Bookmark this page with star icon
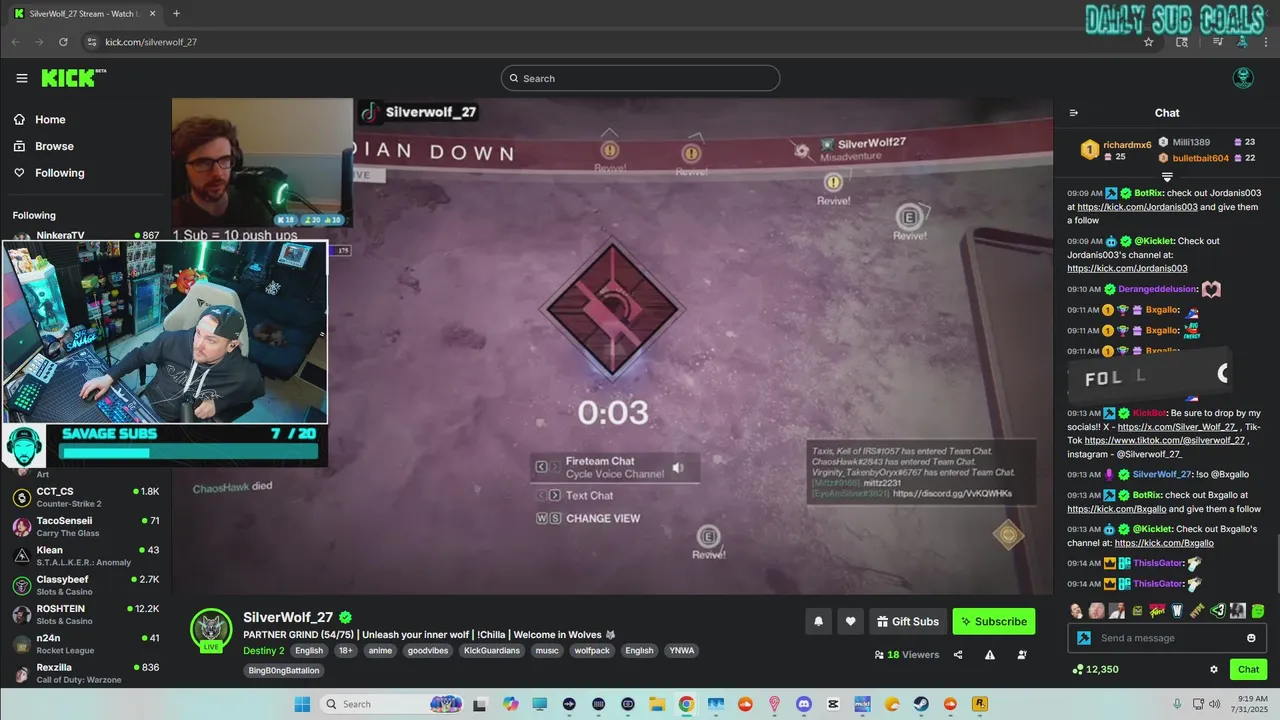The height and width of the screenshot is (720, 1280). [x=1148, y=42]
